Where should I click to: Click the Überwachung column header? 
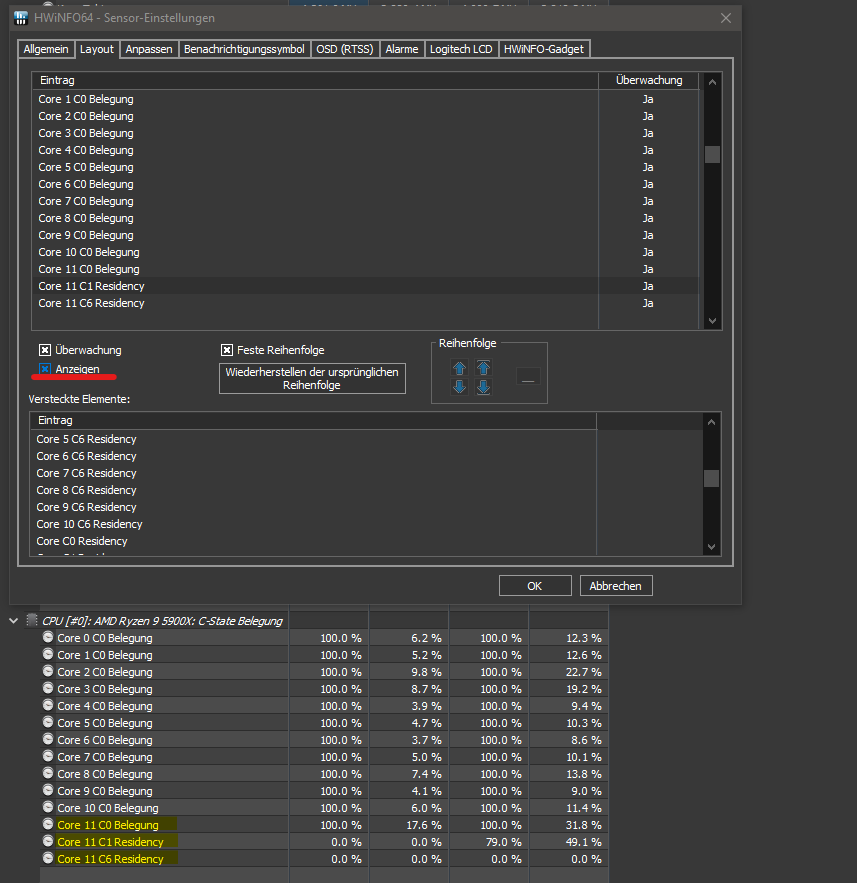649,81
